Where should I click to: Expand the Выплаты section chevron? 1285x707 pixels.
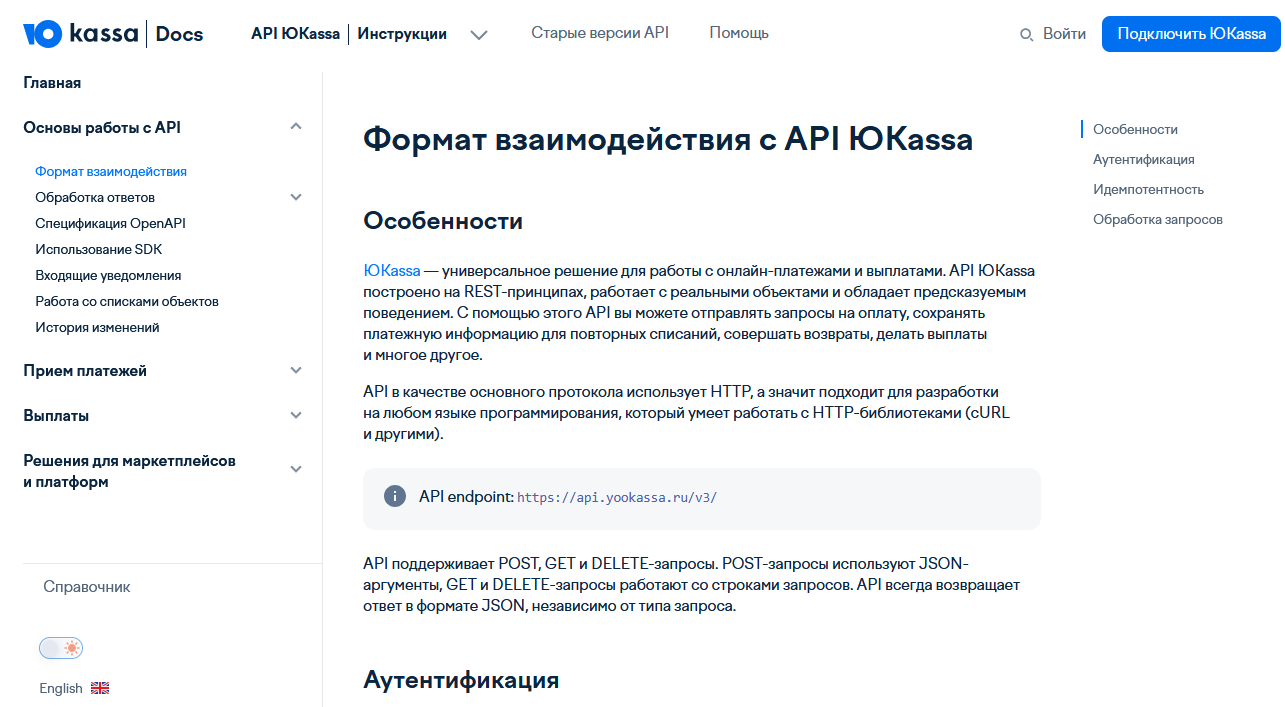tap(296, 415)
